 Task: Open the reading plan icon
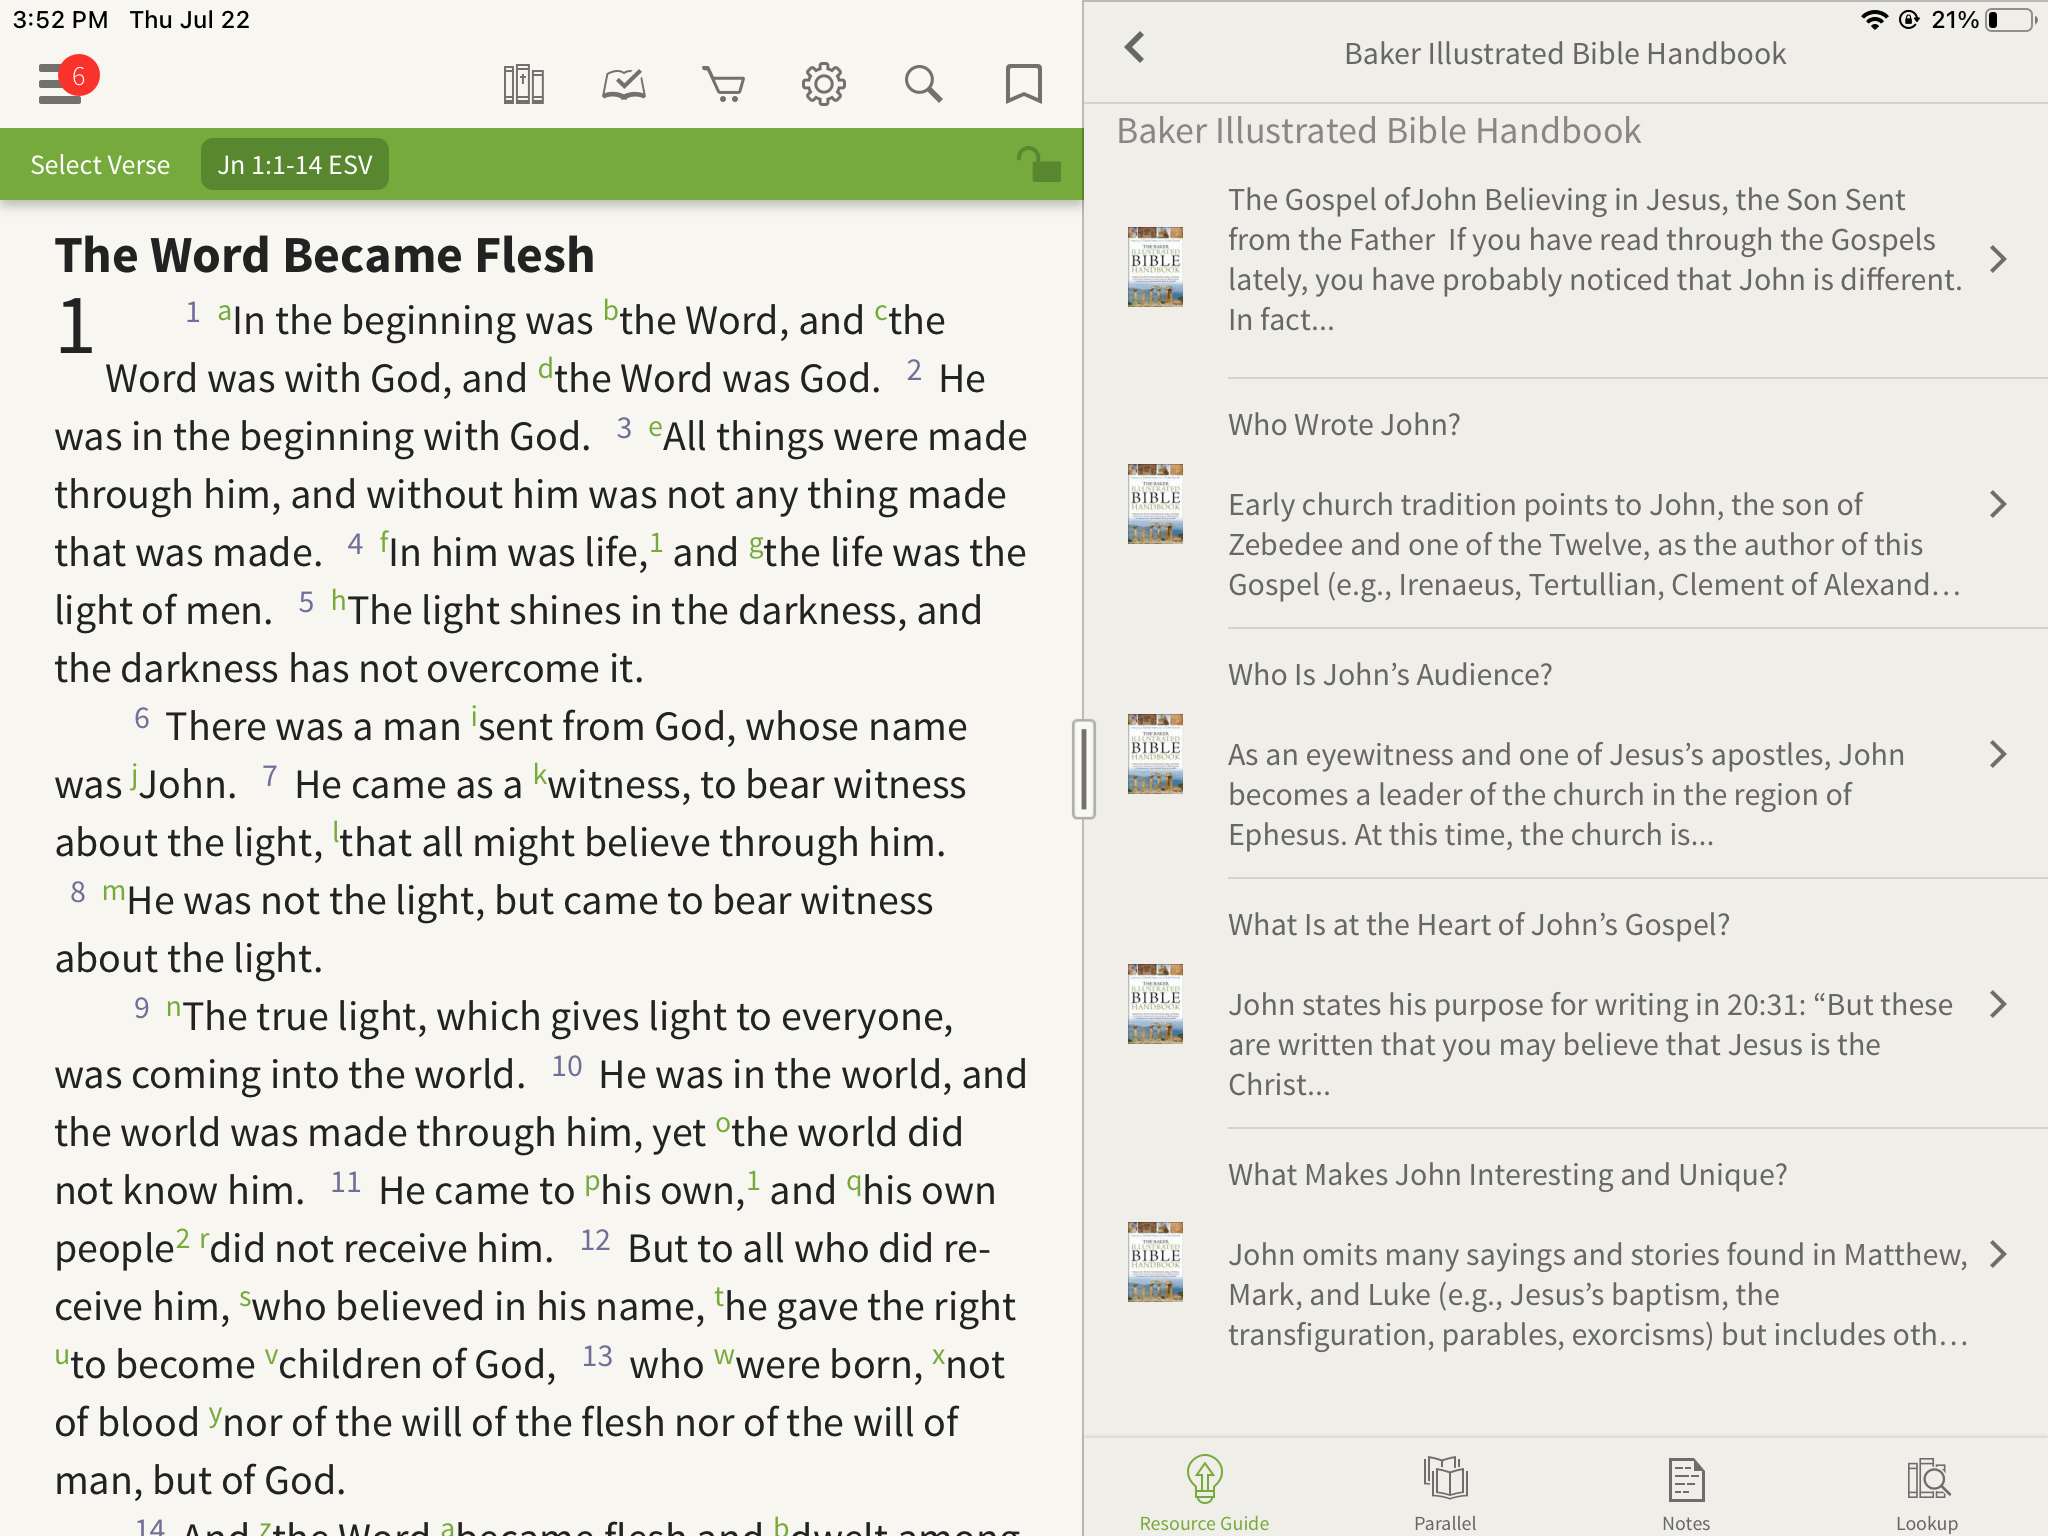click(x=624, y=84)
